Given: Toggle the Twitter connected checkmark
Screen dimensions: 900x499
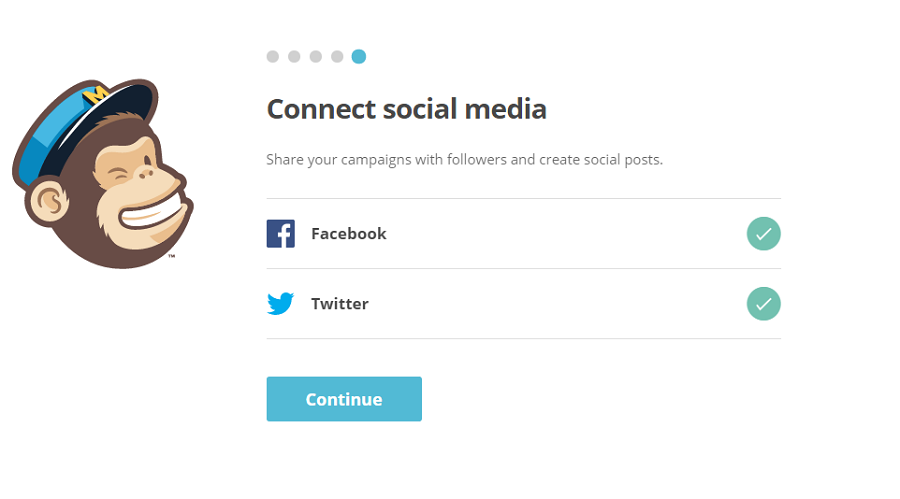Looking at the screenshot, I should tap(763, 304).
